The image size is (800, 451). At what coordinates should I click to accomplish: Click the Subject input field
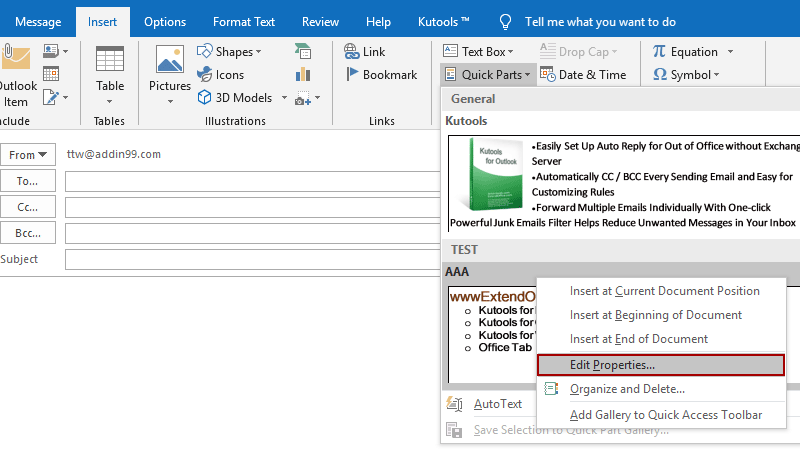click(250, 260)
